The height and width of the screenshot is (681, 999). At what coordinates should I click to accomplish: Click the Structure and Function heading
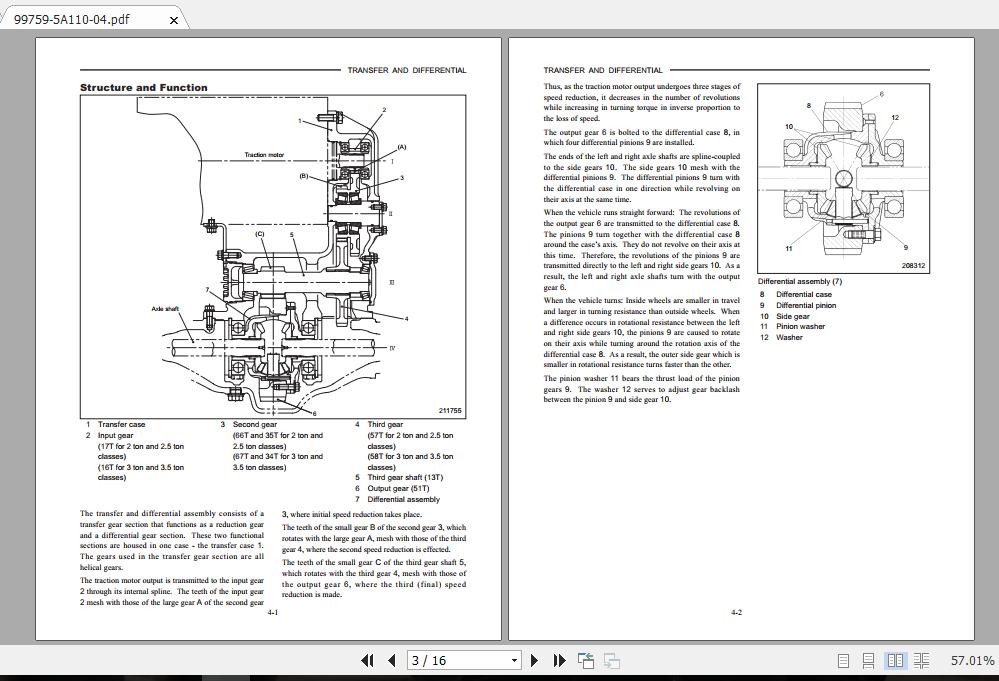(x=143, y=88)
